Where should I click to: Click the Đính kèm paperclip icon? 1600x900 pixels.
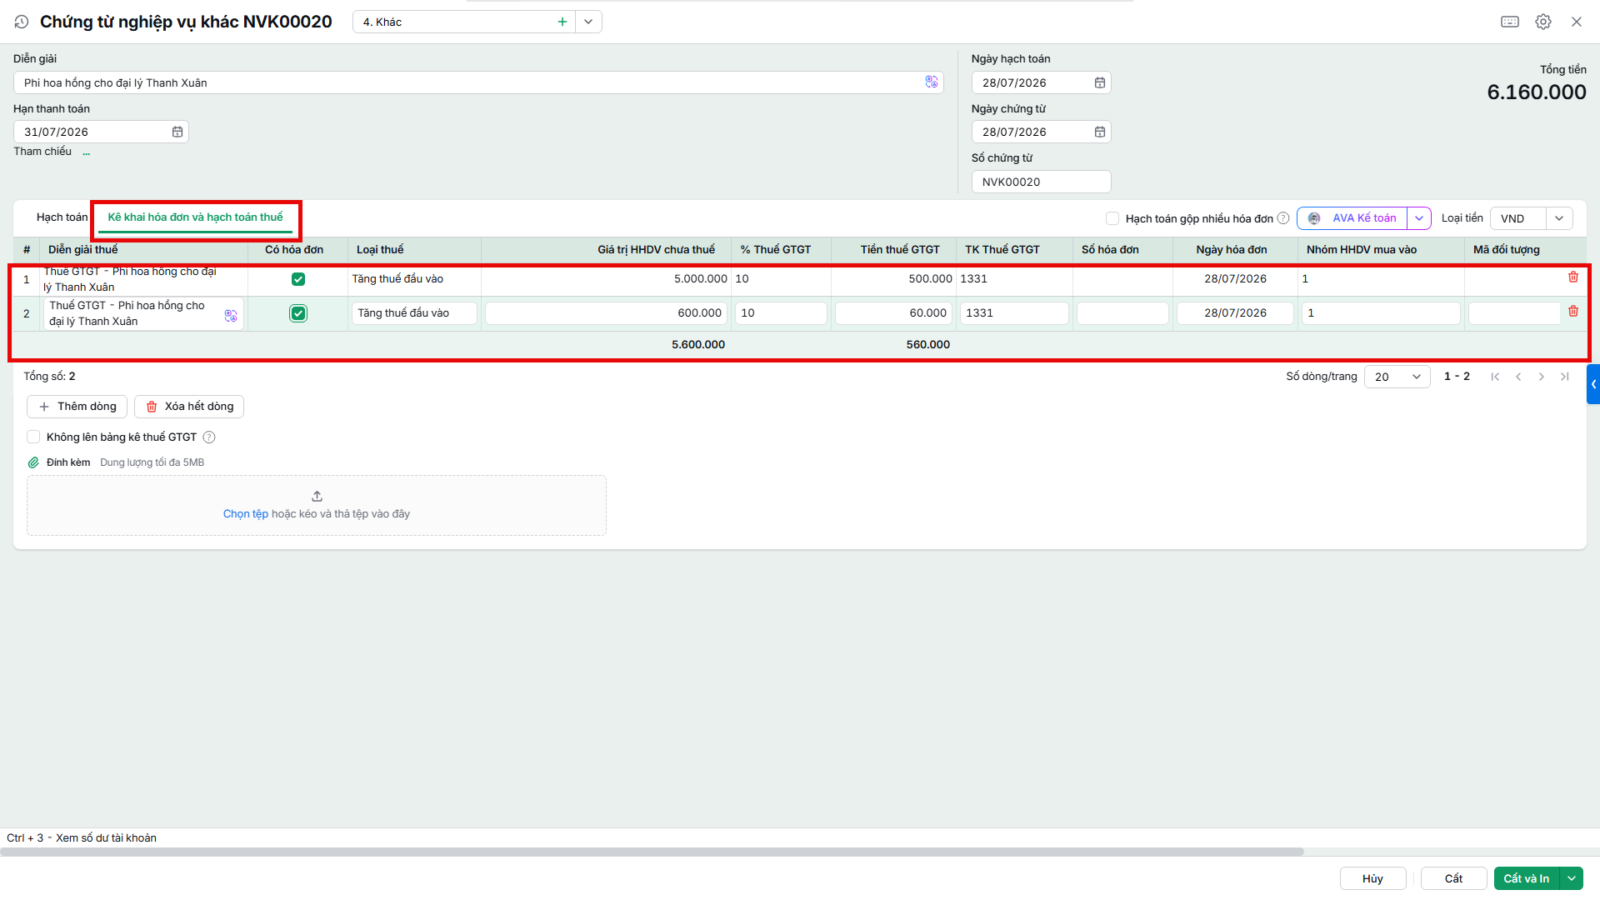tap(33, 463)
